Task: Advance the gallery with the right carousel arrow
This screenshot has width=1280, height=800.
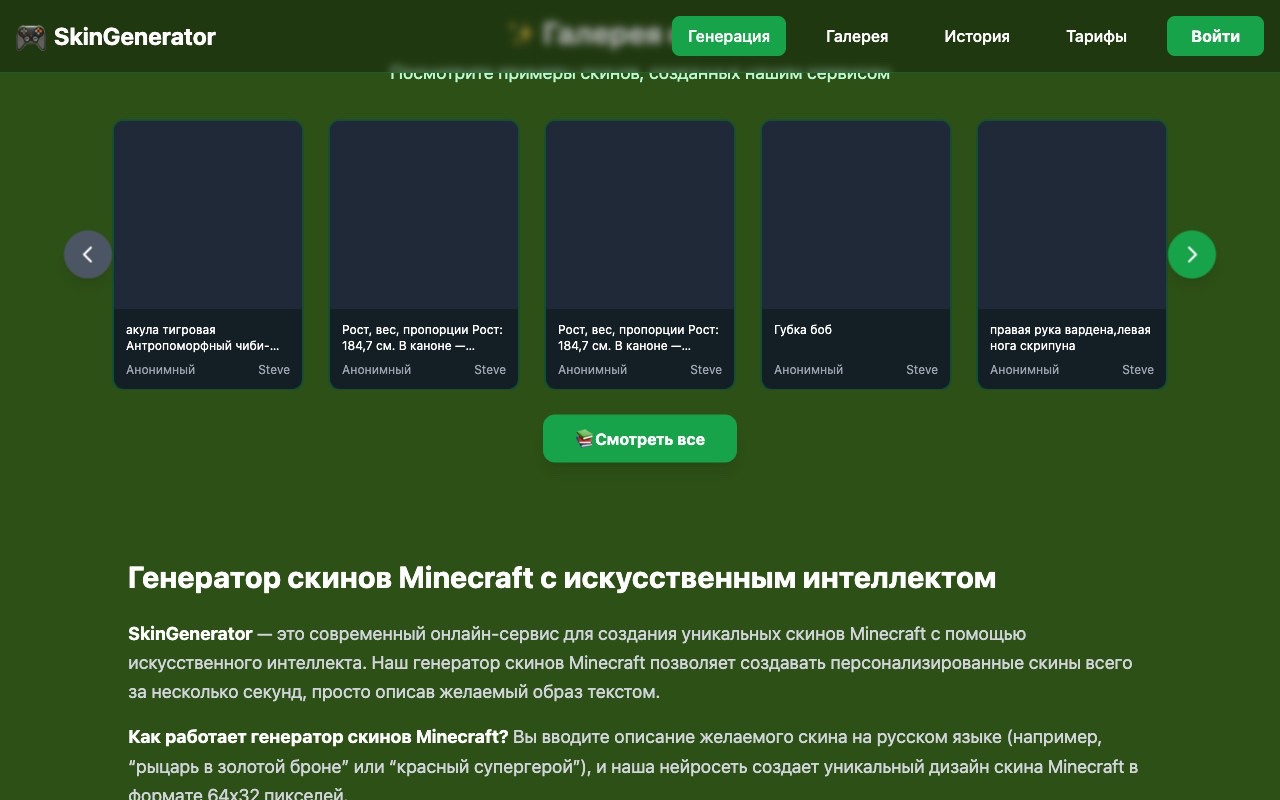Action: coord(1192,255)
